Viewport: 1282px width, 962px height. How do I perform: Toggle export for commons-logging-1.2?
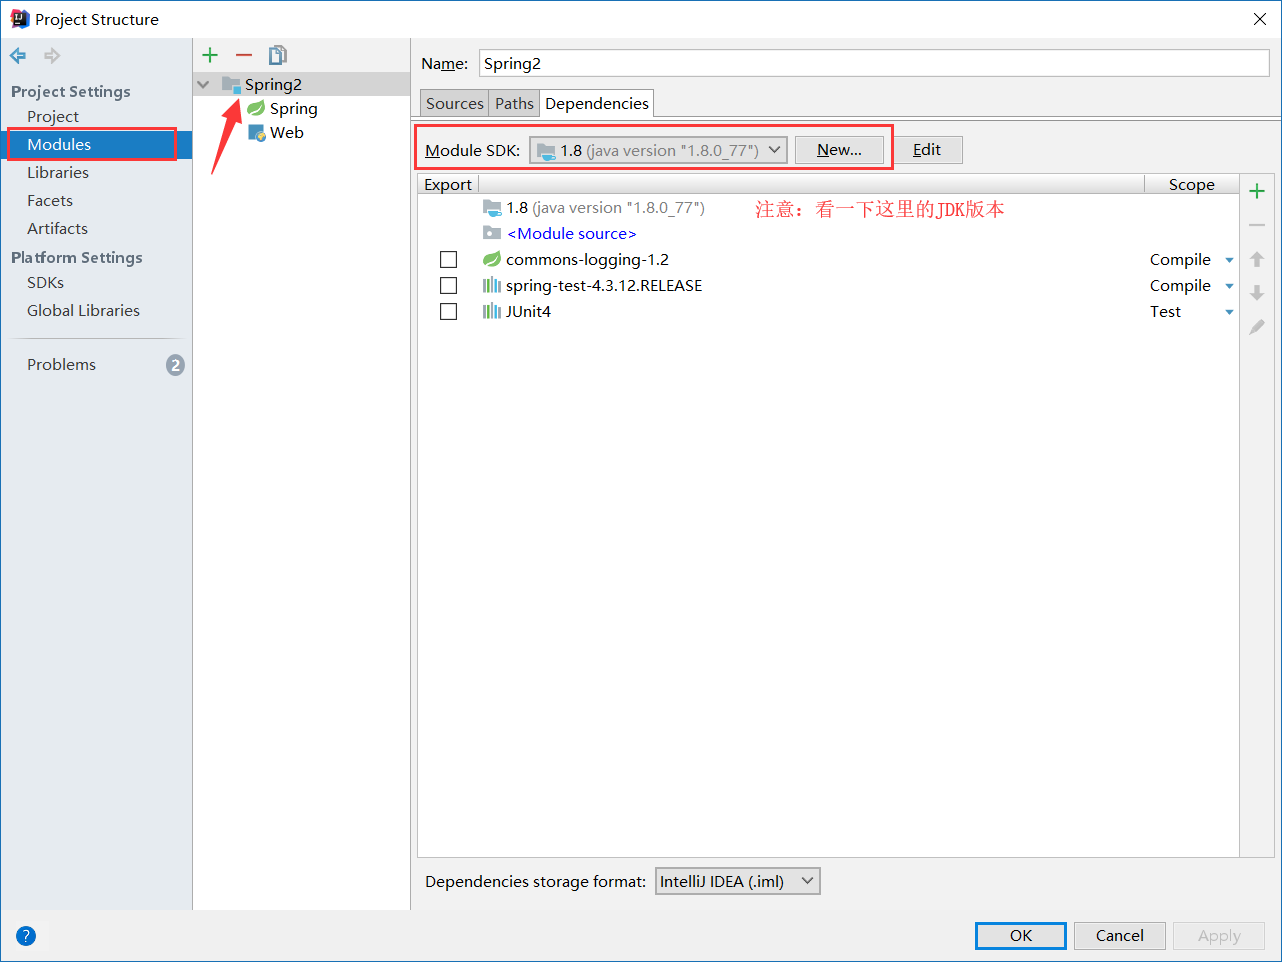pos(448,259)
